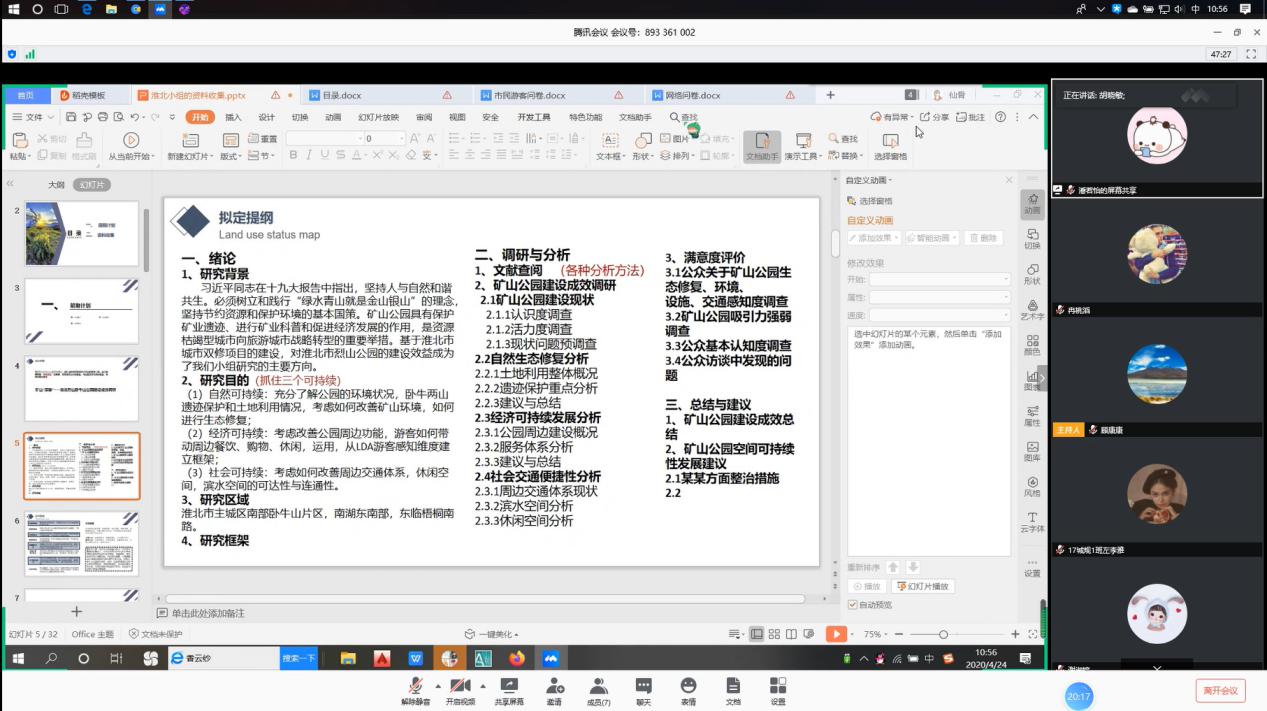Open the 表情 emoji reactions icon

[x=688, y=686]
